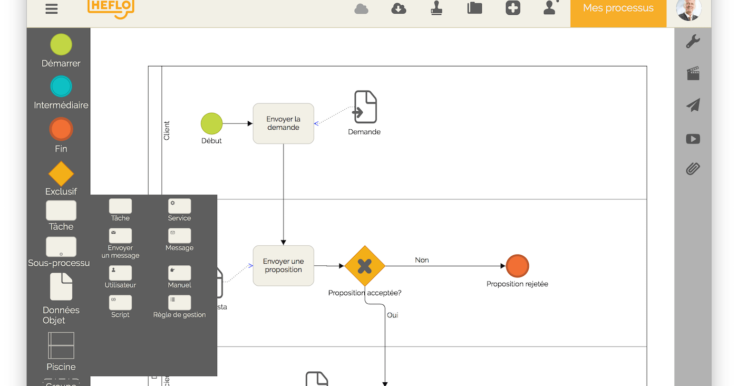Select the Demande data object

click(x=365, y=107)
